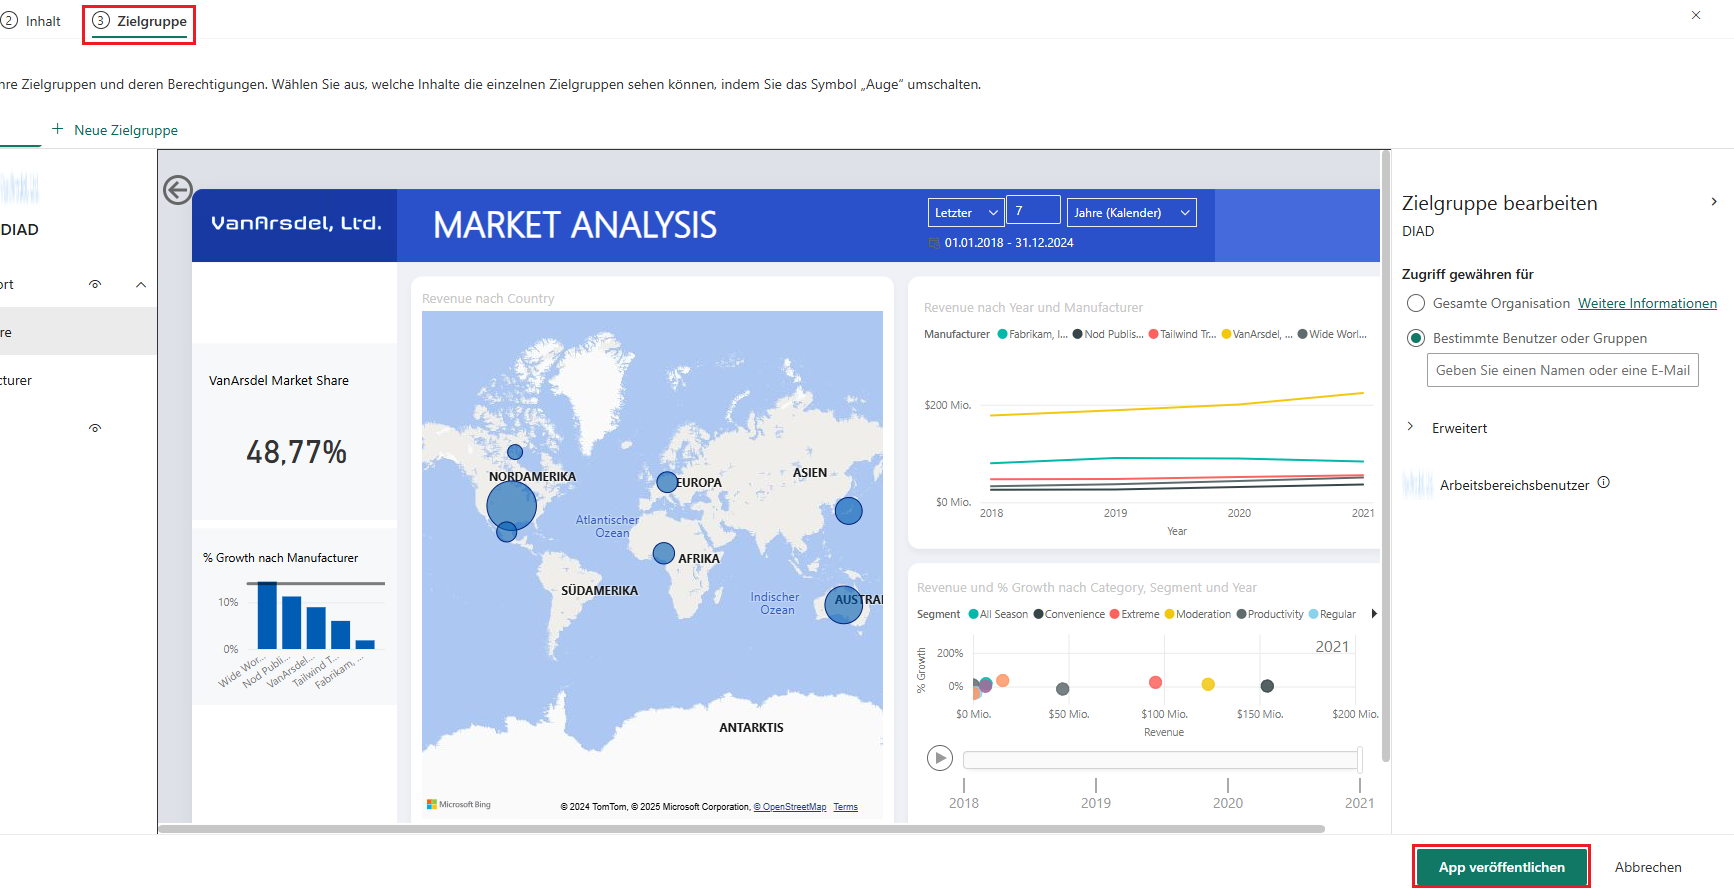Select the Zielgruppe step tab
Viewport: 1734px width, 890px height.
(139, 21)
